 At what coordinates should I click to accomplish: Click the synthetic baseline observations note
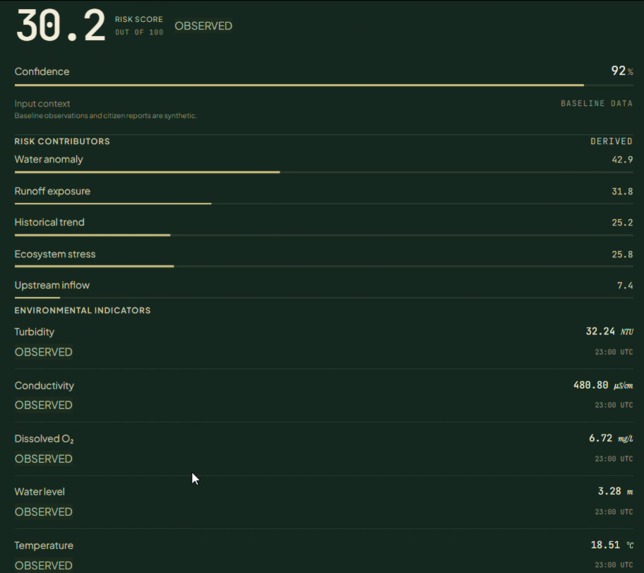pyautogui.click(x=106, y=116)
